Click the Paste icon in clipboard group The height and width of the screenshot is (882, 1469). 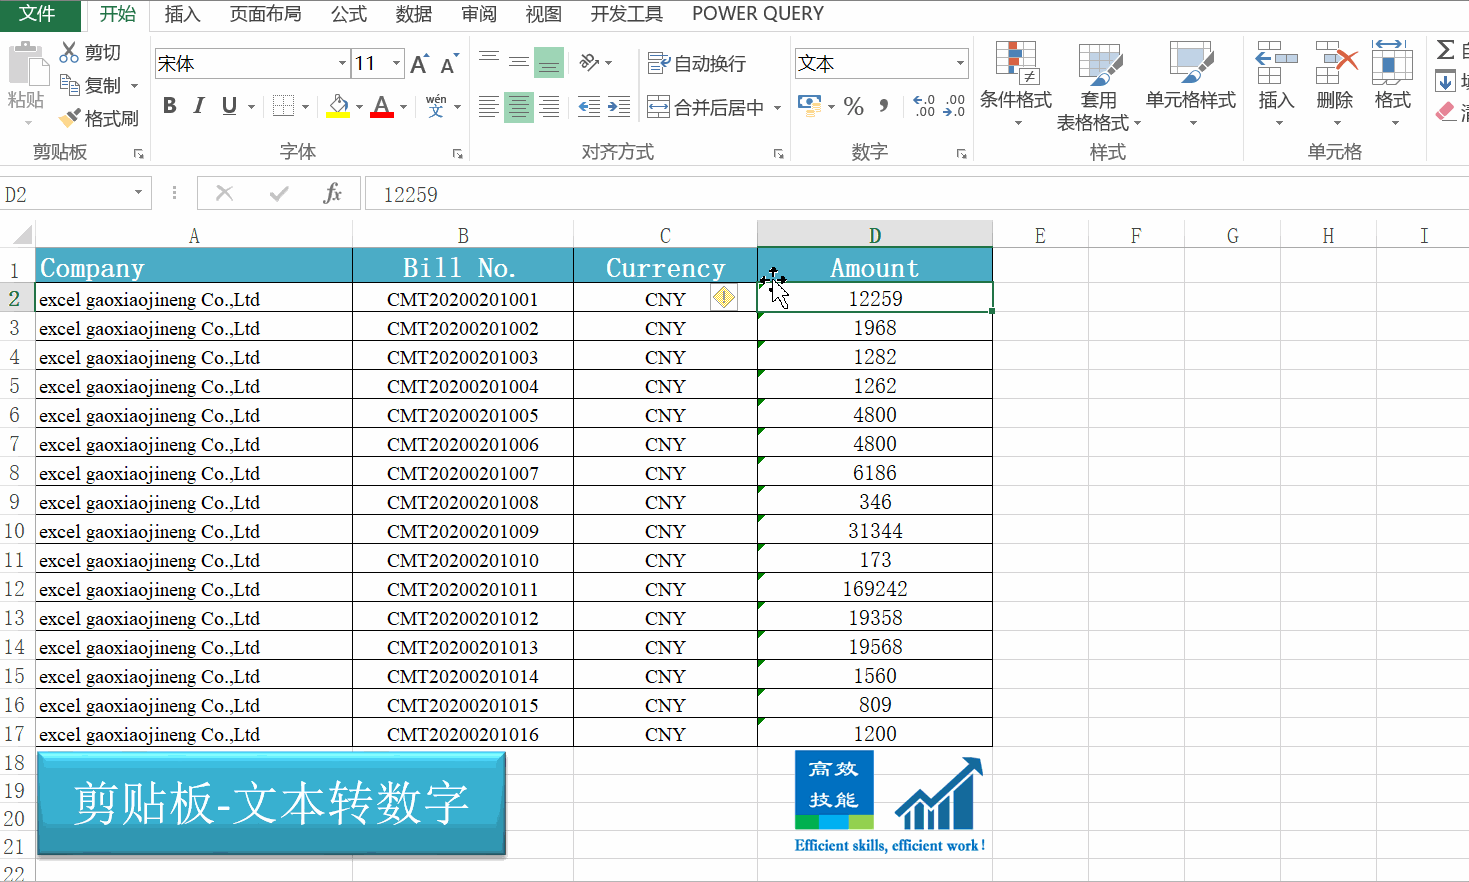click(x=27, y=65)
